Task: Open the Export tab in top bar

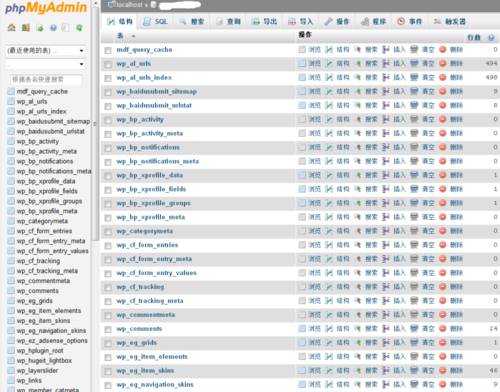Action: (265, 22)
